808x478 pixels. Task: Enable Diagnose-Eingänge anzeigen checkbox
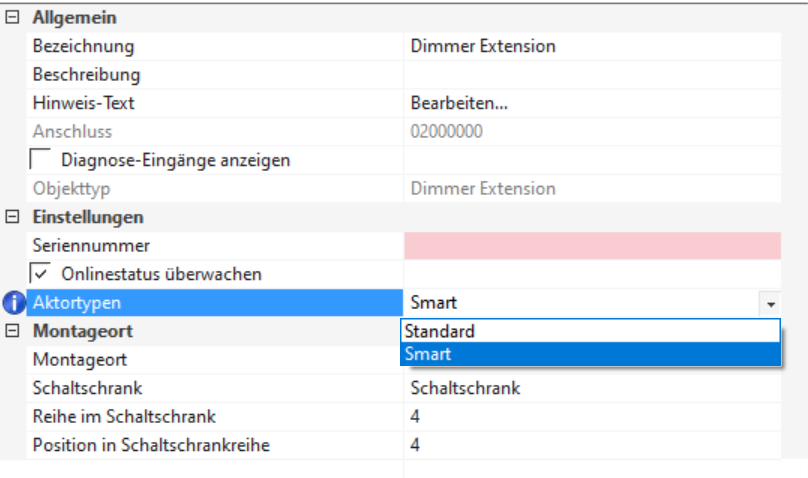tap(42, 160)
